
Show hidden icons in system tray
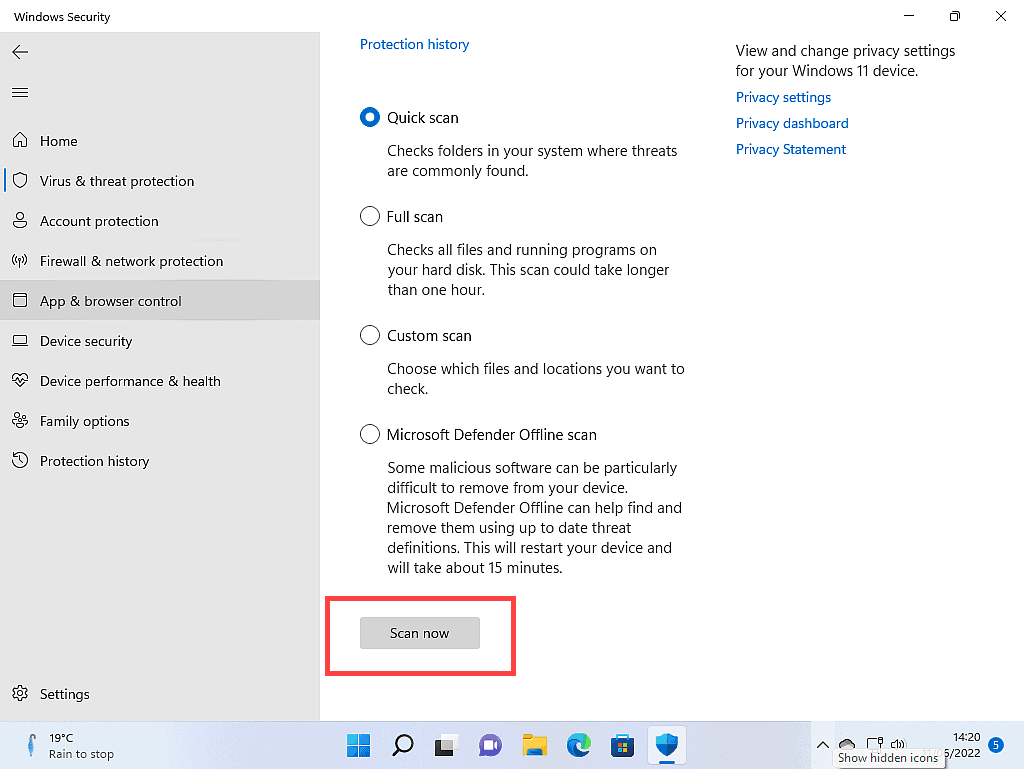823,745
